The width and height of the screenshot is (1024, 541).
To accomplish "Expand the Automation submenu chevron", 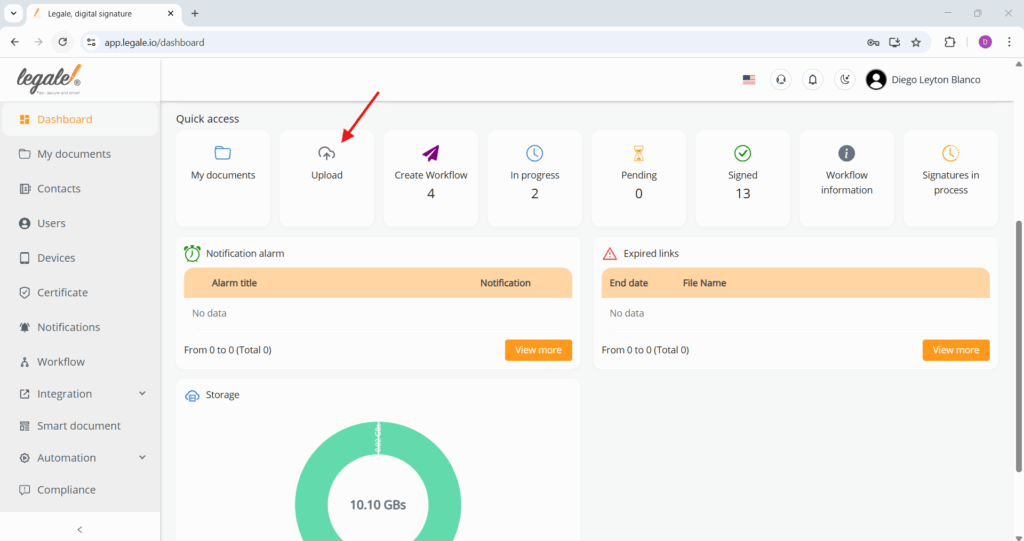I will click(x=142, y=457).
